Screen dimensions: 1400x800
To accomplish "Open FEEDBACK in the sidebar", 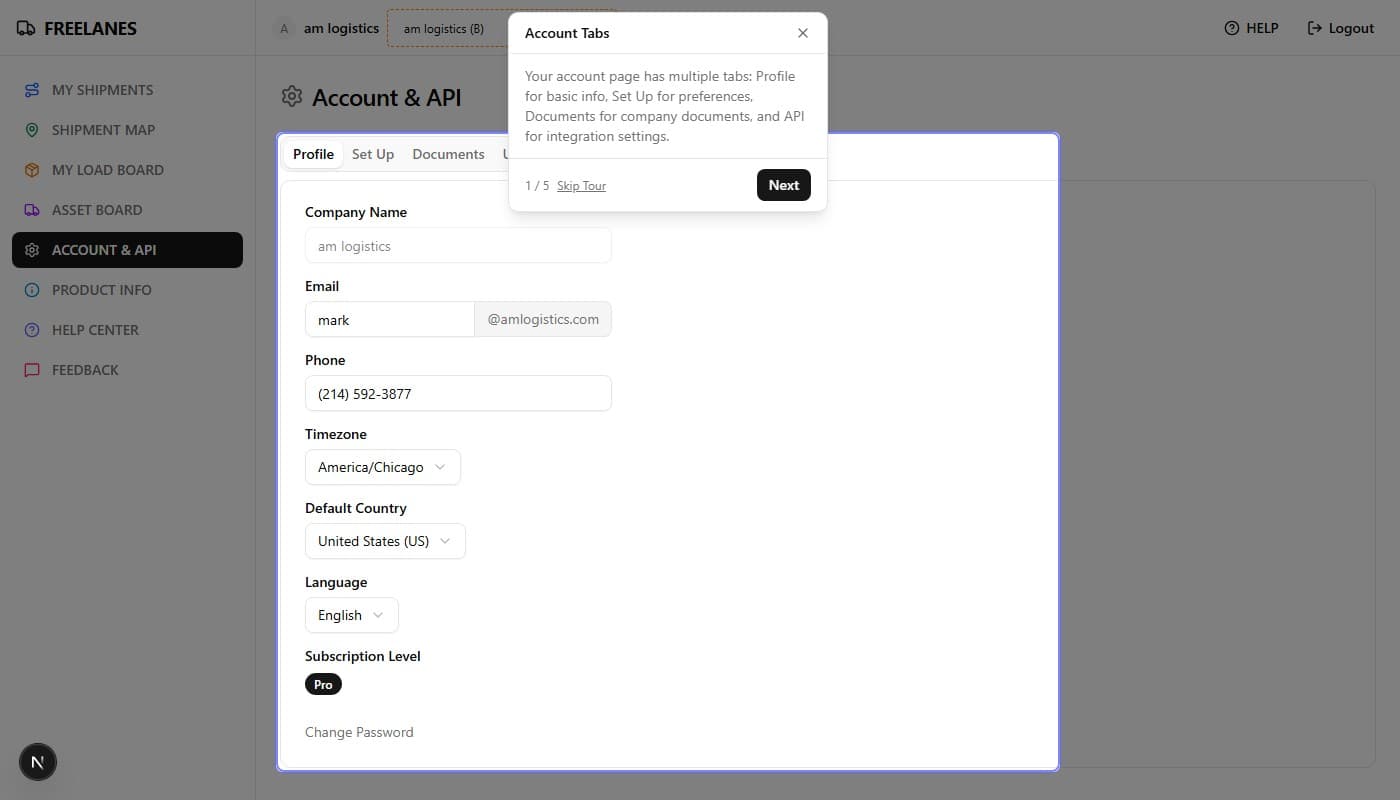I will 127,370.
